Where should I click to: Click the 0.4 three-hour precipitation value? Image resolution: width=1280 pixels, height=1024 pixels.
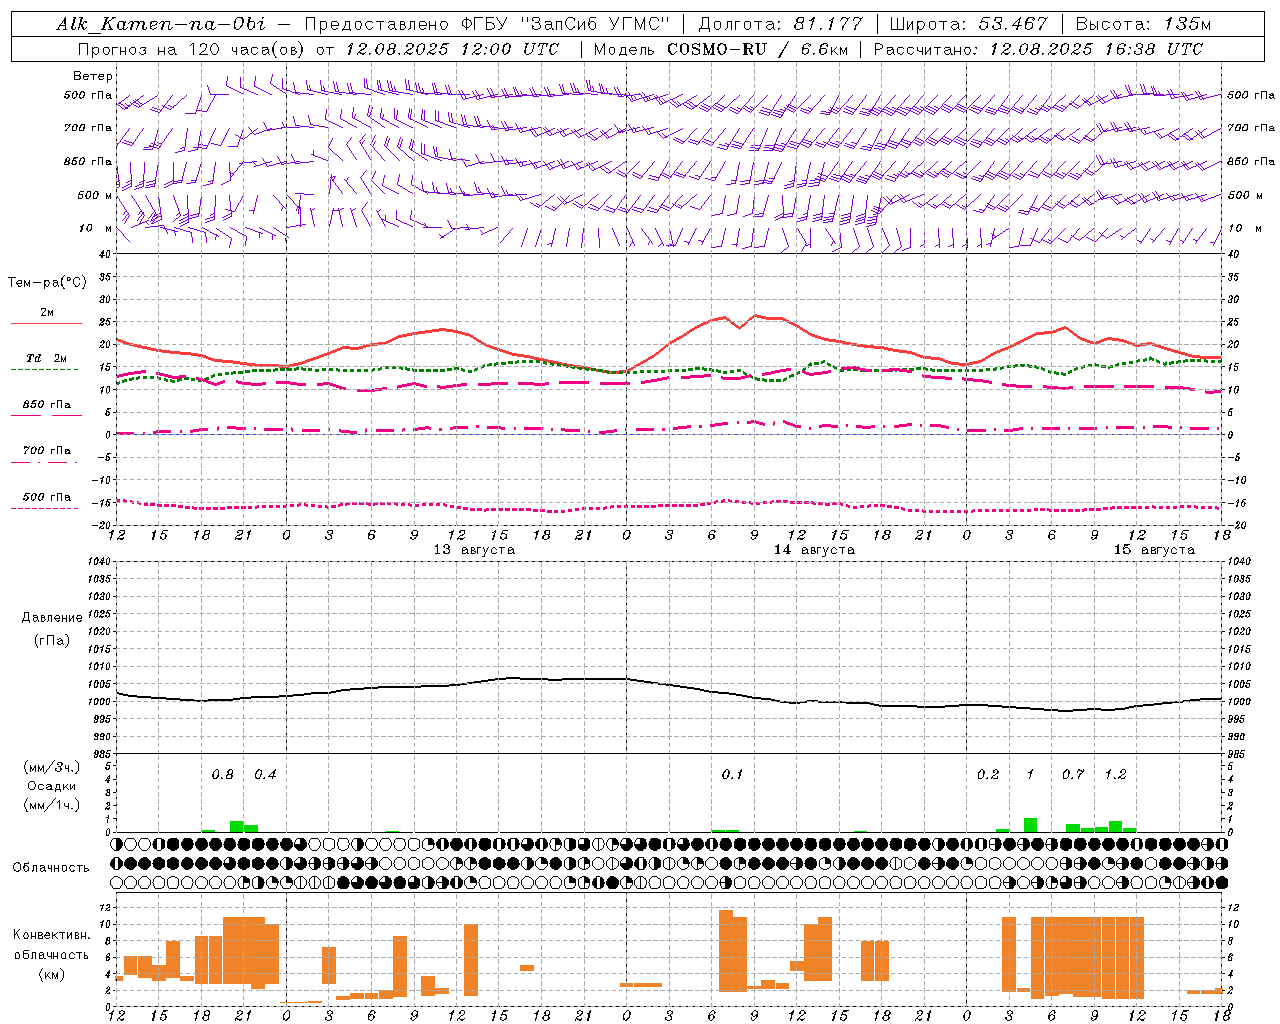click(x=265, y=775)
